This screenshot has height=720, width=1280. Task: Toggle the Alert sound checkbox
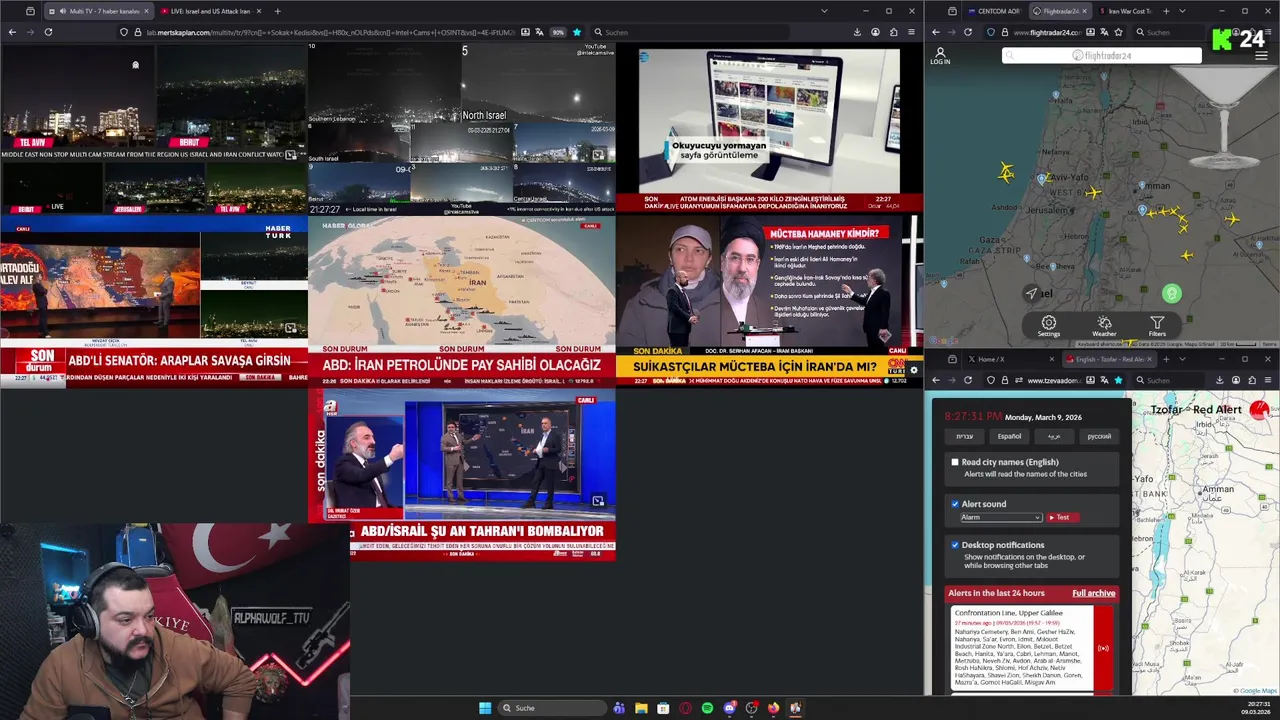(955, 504)
